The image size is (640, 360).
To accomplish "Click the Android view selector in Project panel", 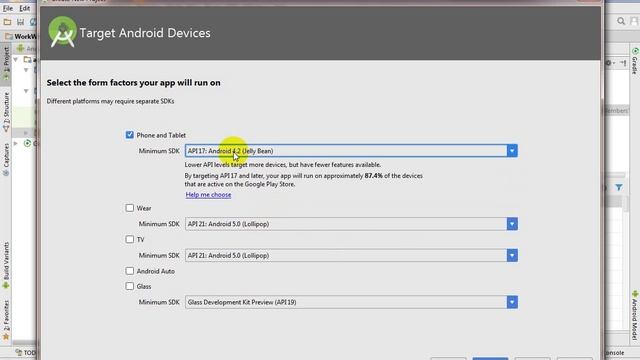I will pyautogui.click(x=26, y=49).
